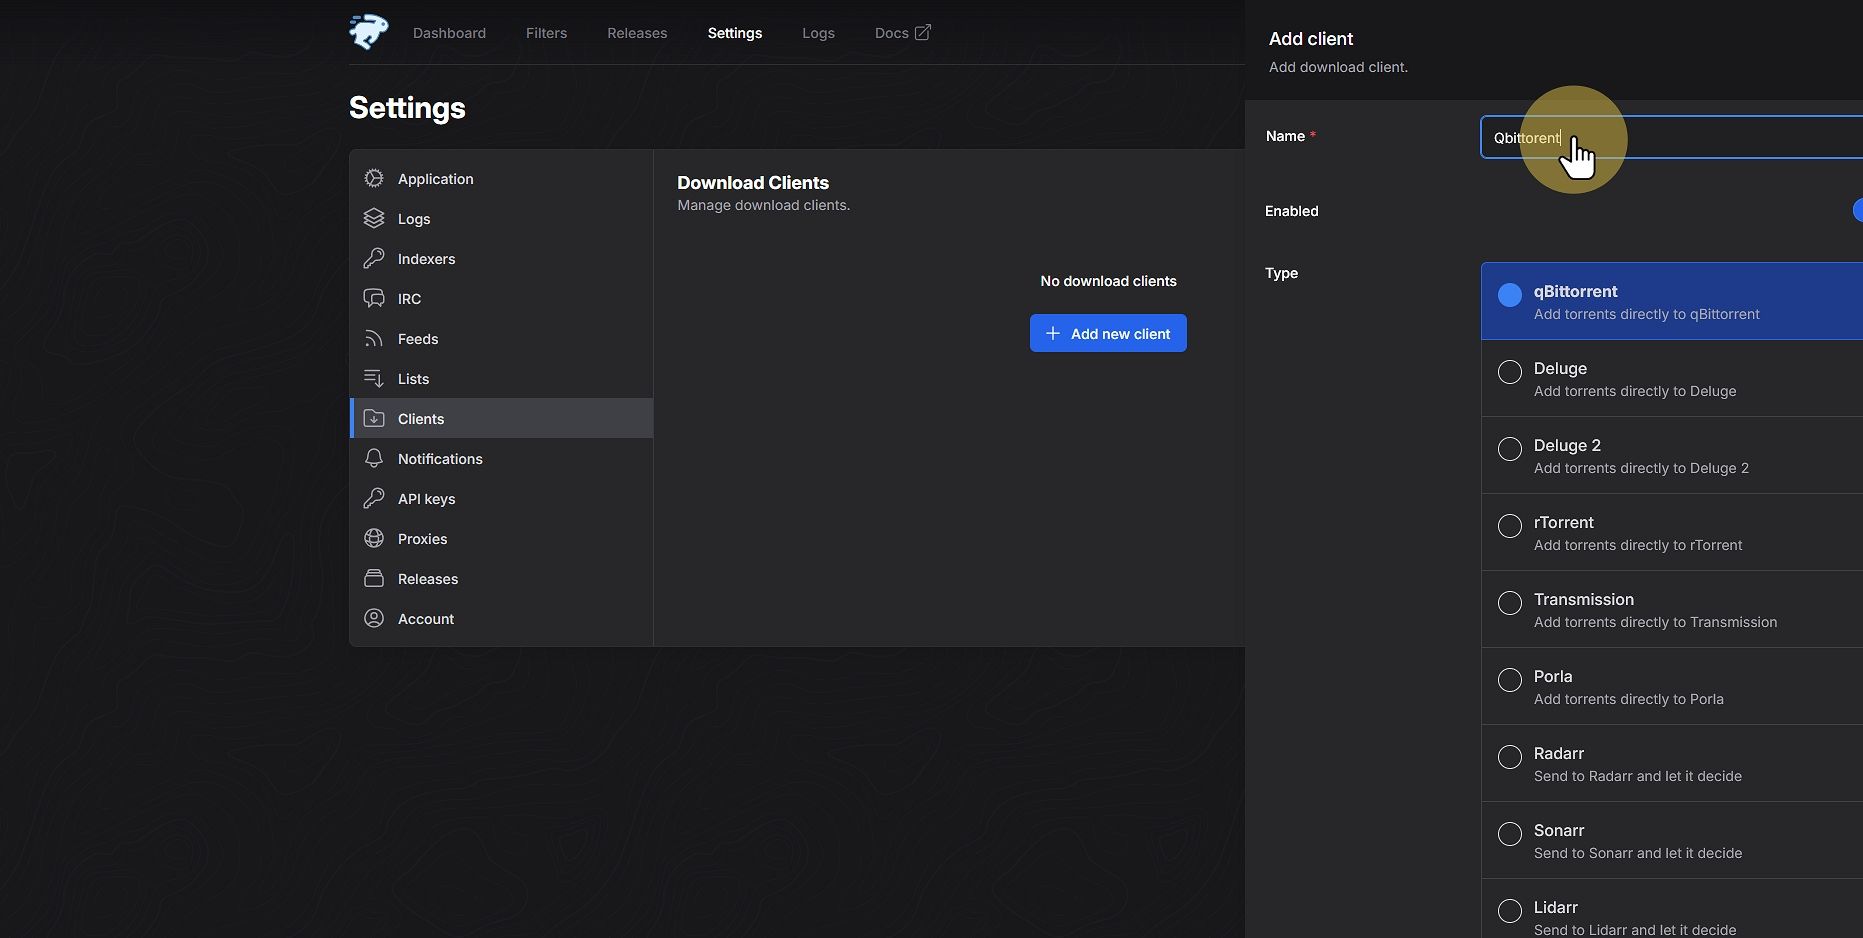
Task: Click the autobrr rabbit logo
Action: 369,32
